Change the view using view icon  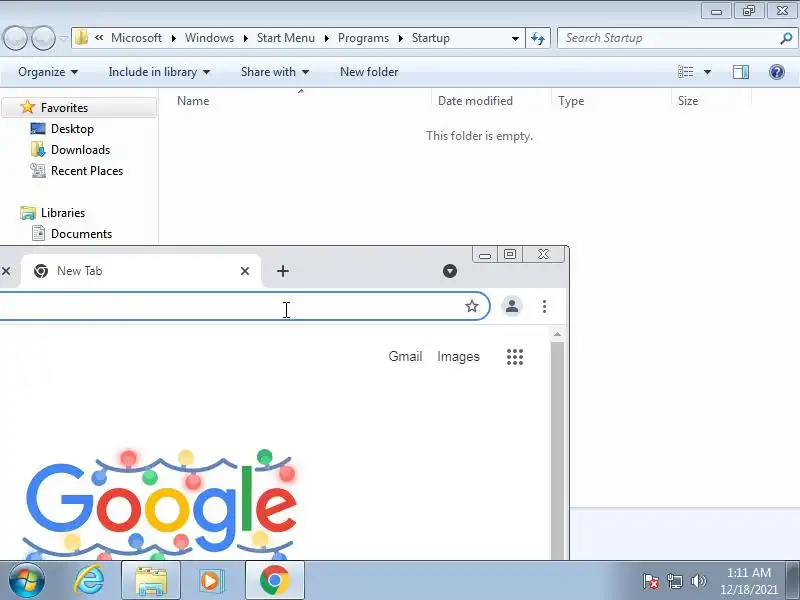point(685,72)
